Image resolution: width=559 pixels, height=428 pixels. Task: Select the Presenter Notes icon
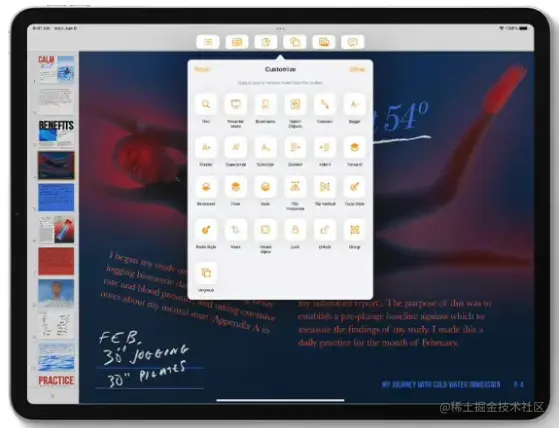[x=236, y=104]
